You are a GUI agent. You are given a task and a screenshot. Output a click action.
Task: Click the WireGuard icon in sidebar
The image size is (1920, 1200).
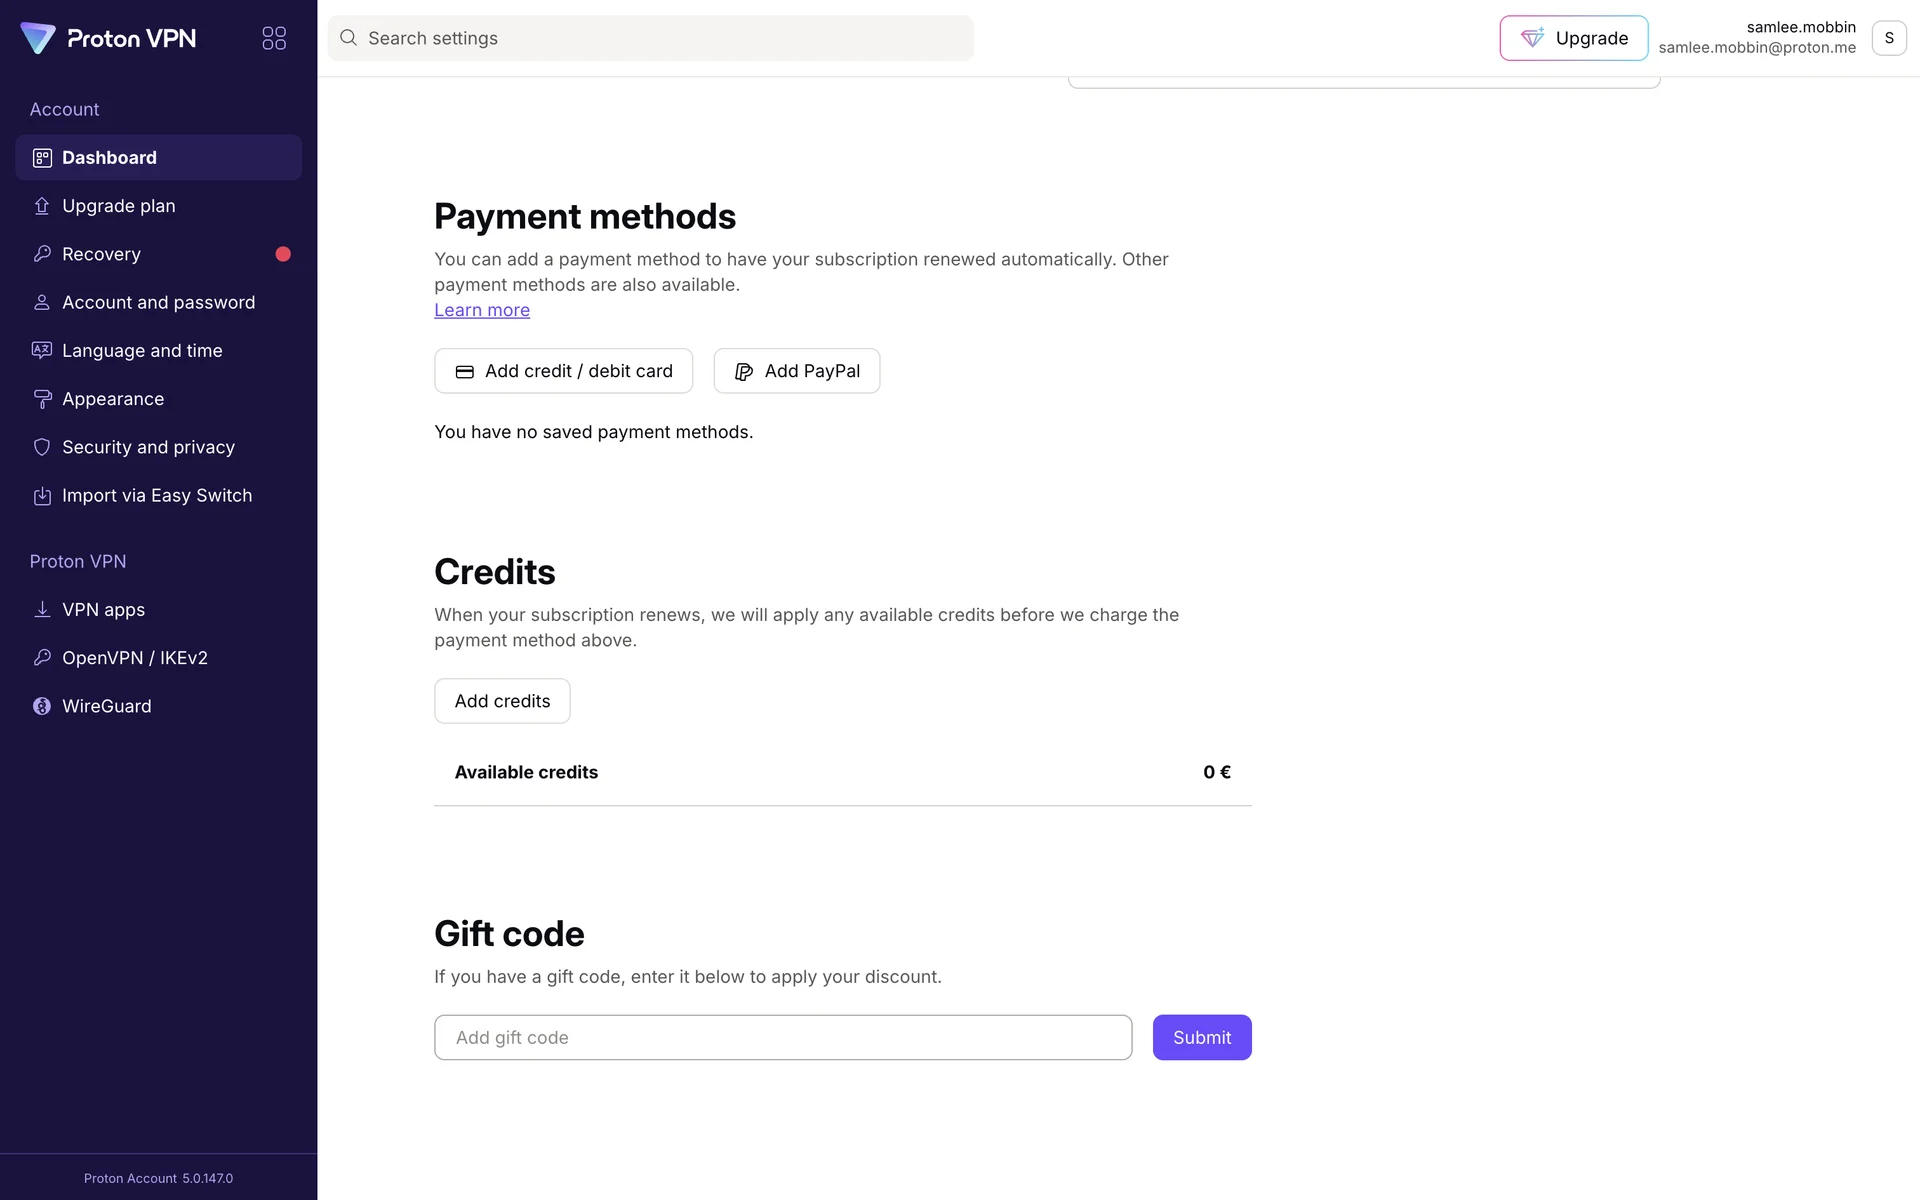click(x=42, y=706)
